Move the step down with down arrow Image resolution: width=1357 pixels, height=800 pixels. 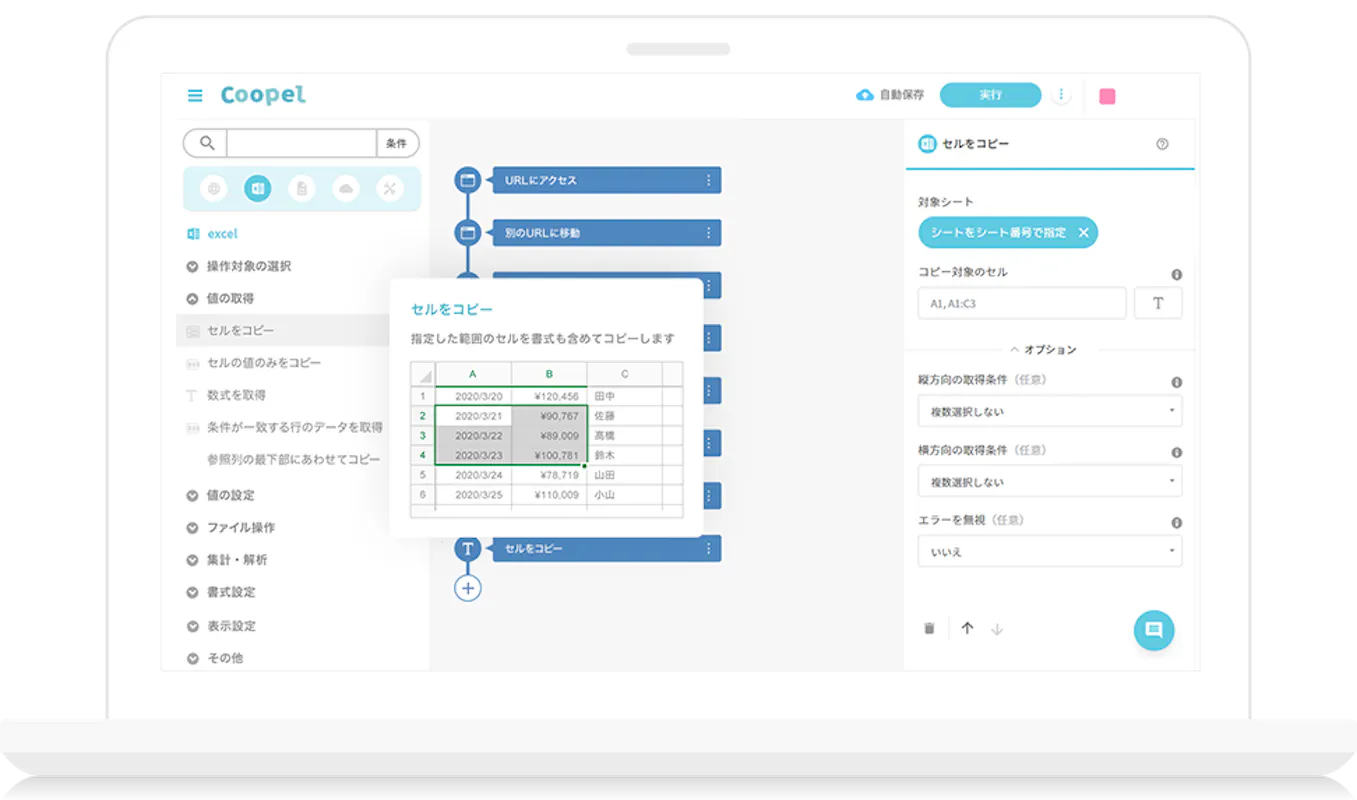(997, 629)
